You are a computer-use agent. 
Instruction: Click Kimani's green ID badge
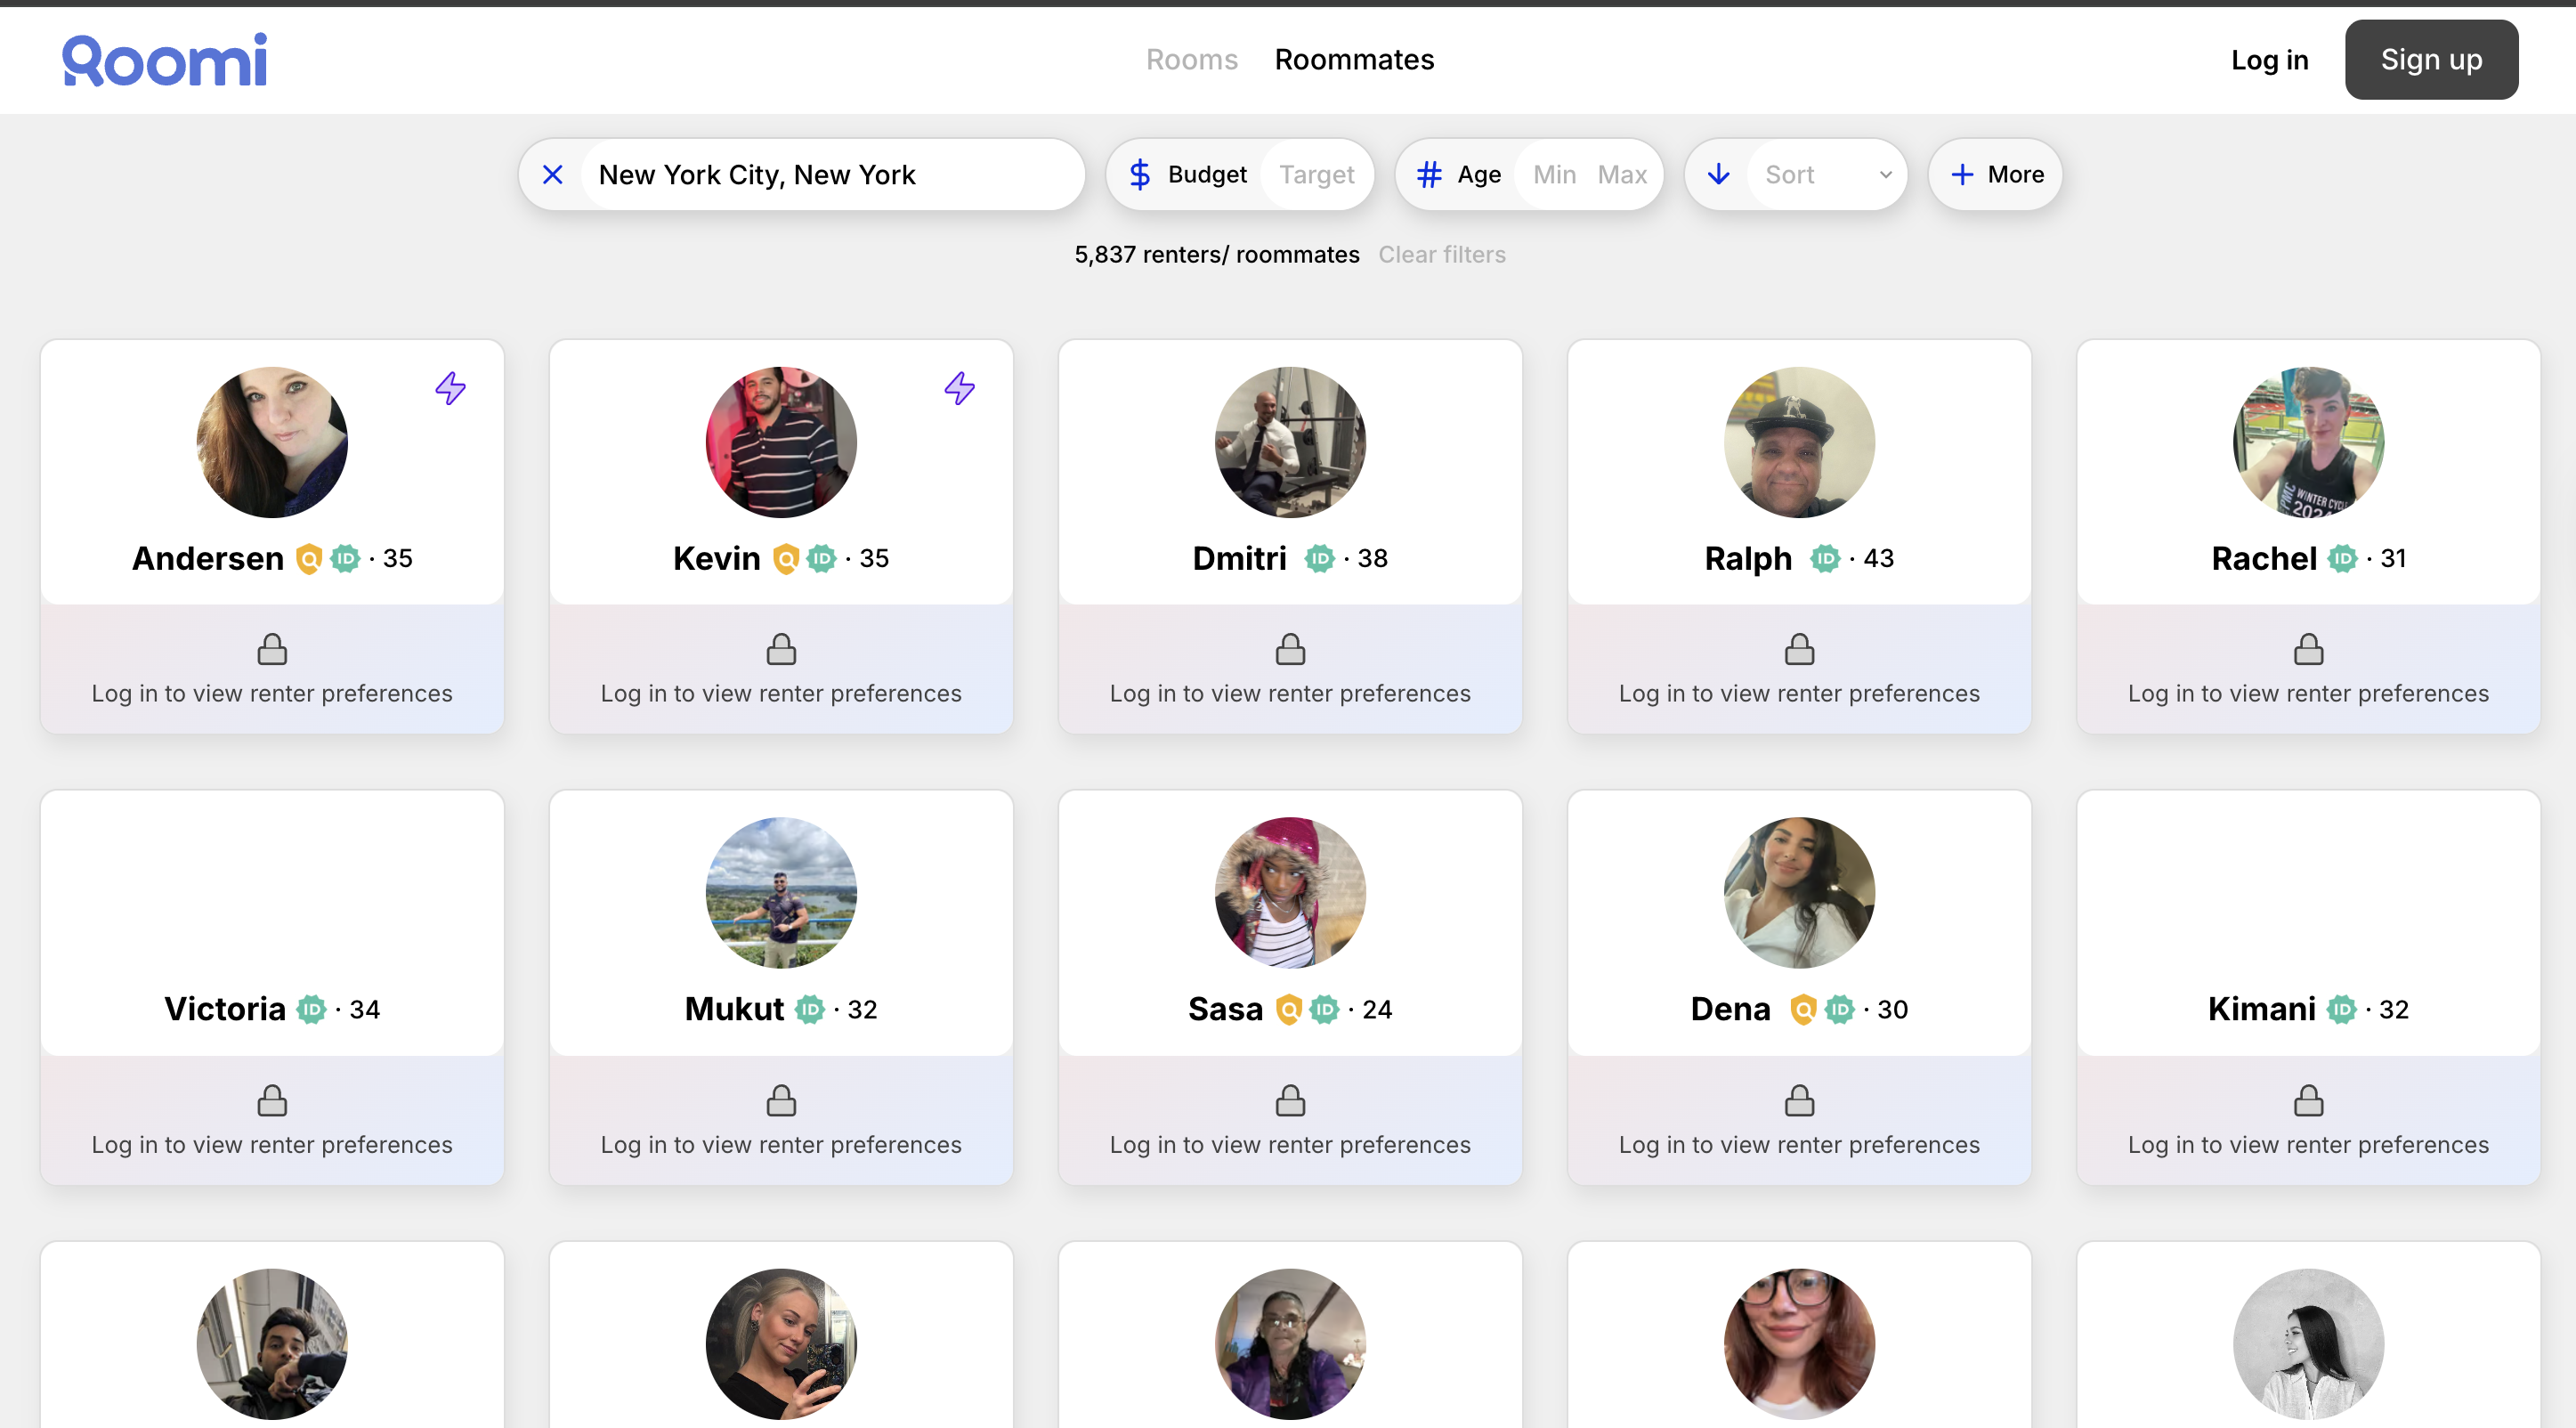click(2341, 1009)
